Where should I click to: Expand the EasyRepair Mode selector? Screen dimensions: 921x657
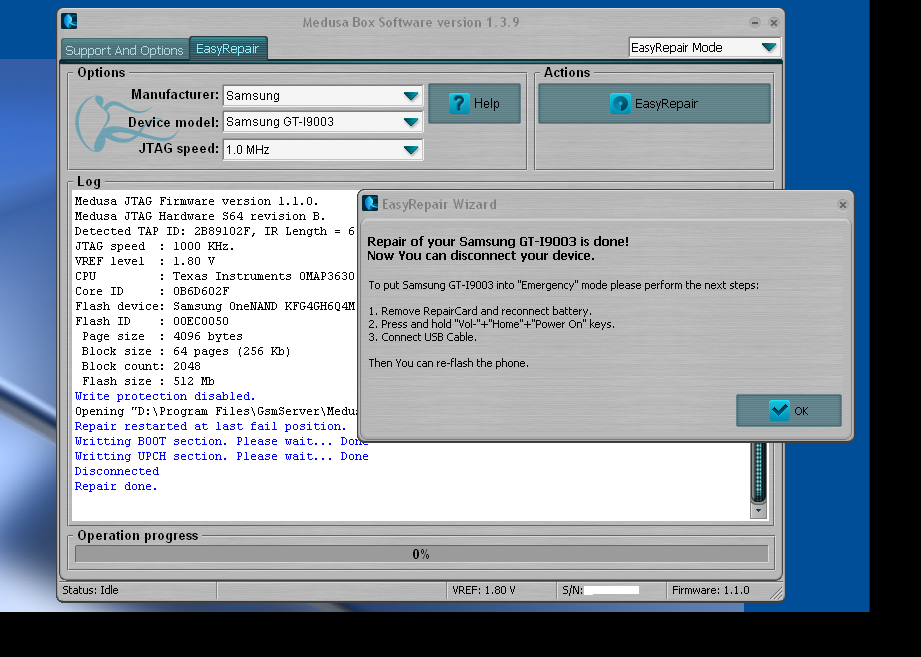[767, 47]
